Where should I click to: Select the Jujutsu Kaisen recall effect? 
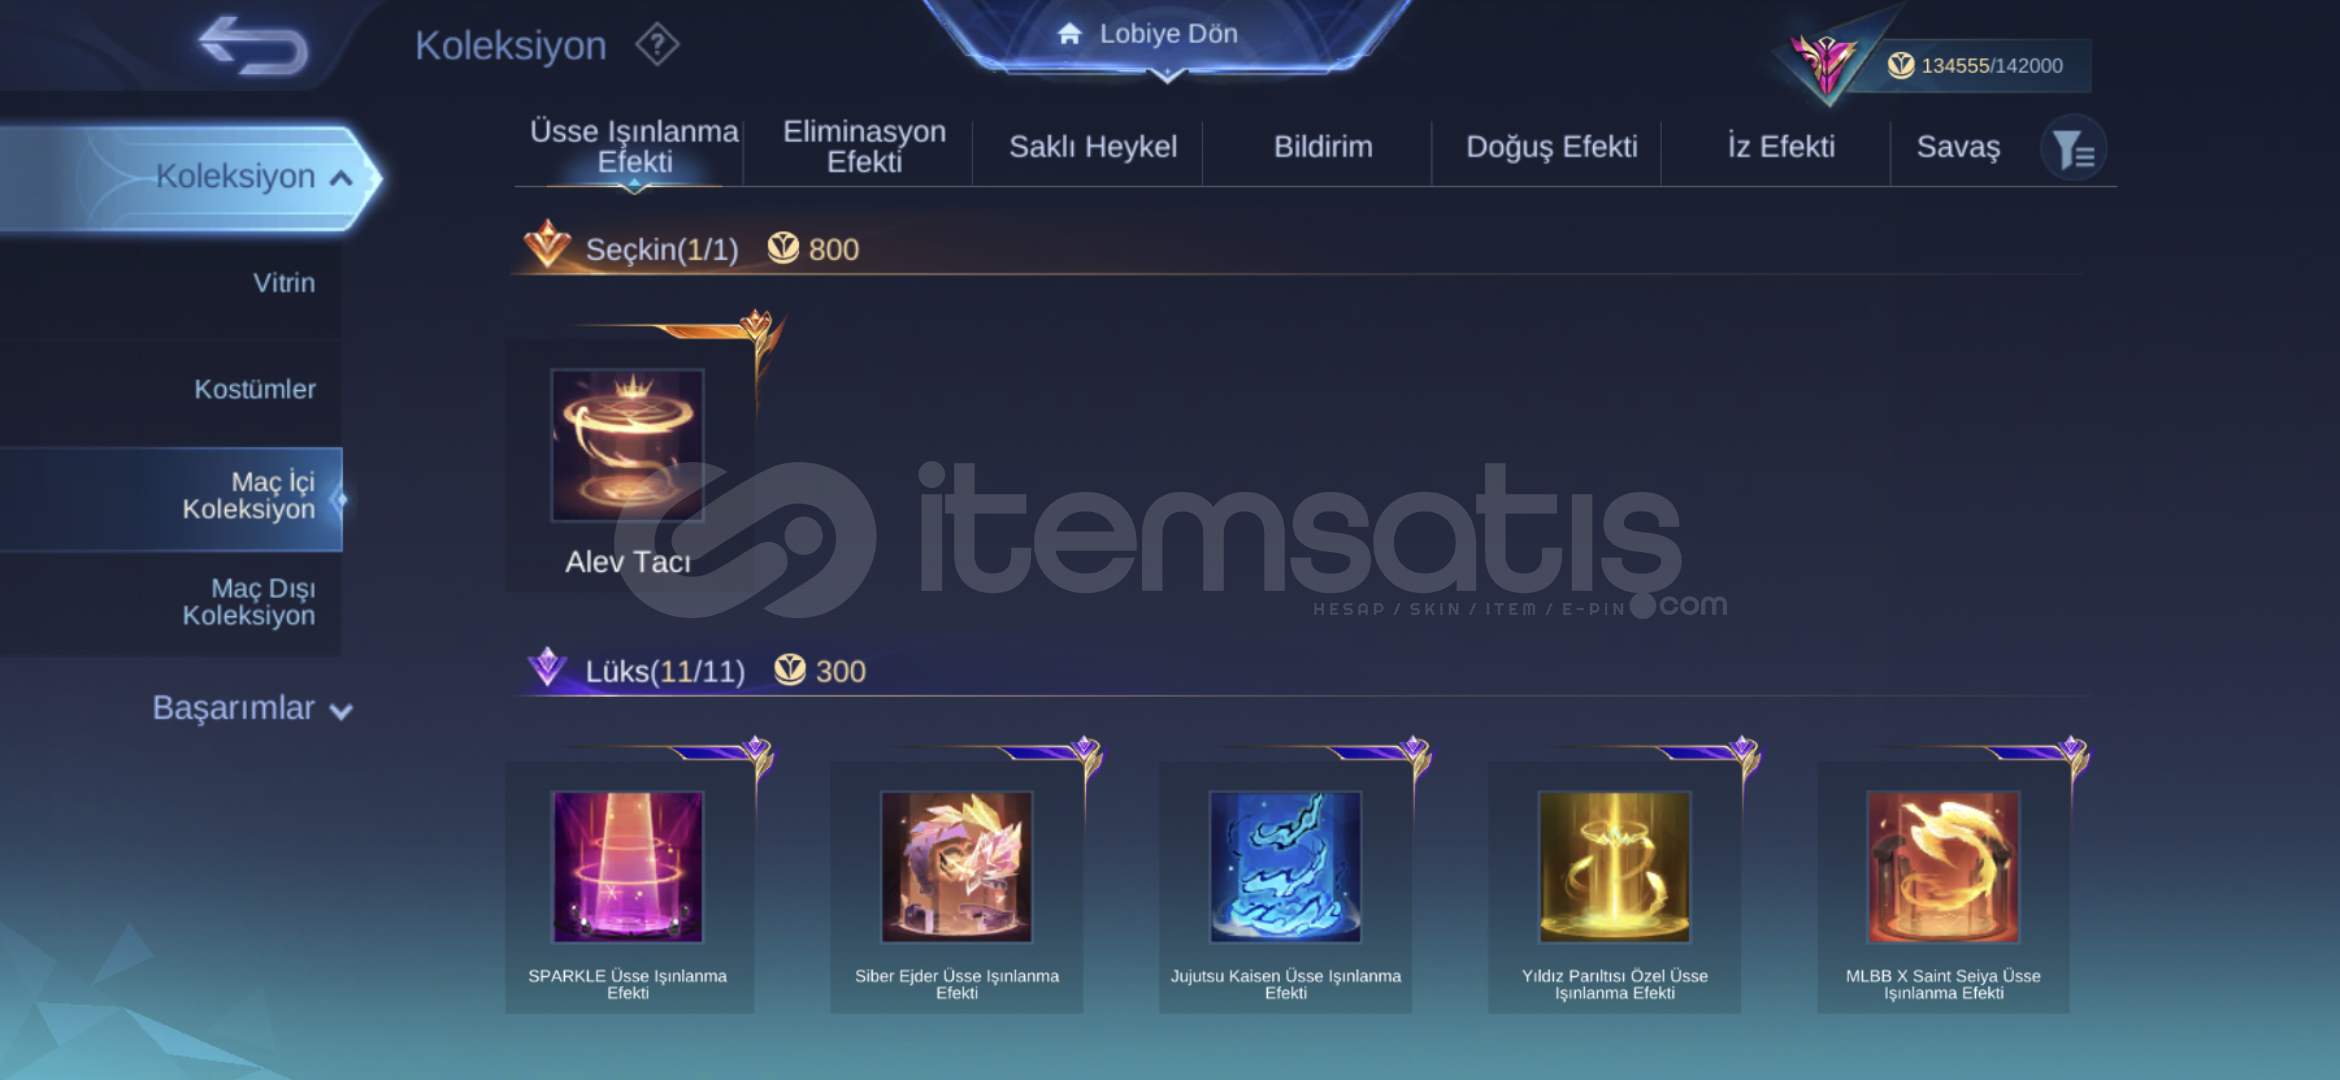pyautogui.click(x=1285, y=867)
